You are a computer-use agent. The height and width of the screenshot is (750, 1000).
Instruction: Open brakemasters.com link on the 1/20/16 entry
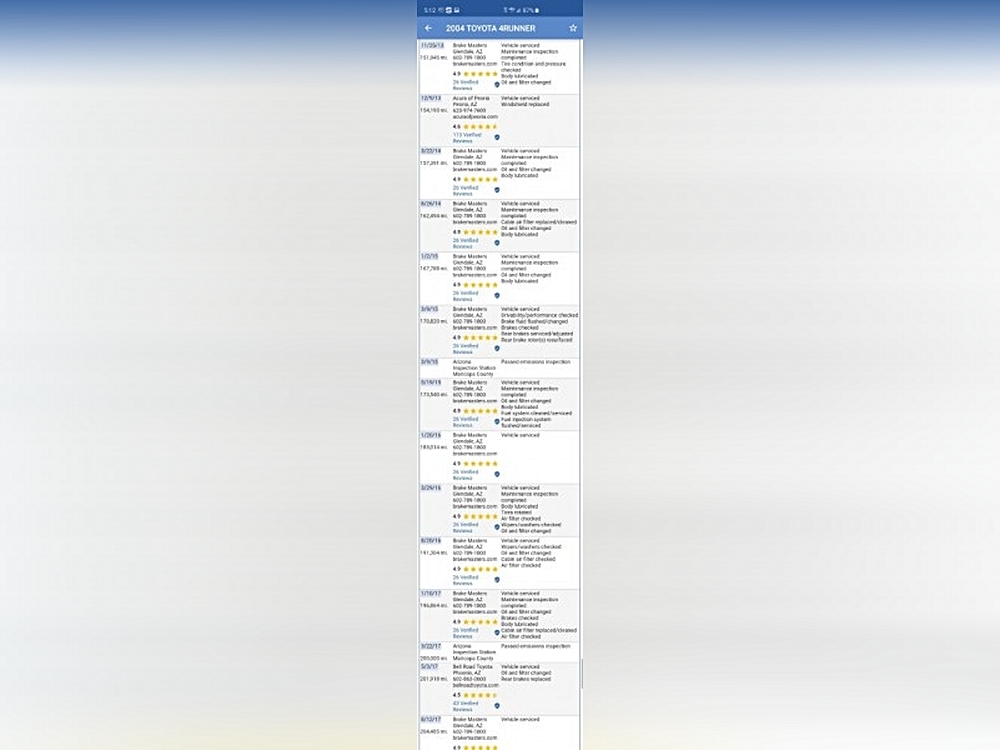[x=475, y=453]
